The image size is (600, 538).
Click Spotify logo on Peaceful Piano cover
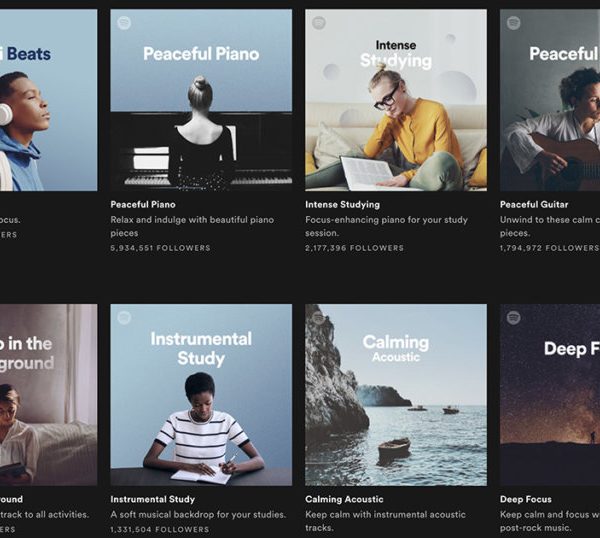124,23
